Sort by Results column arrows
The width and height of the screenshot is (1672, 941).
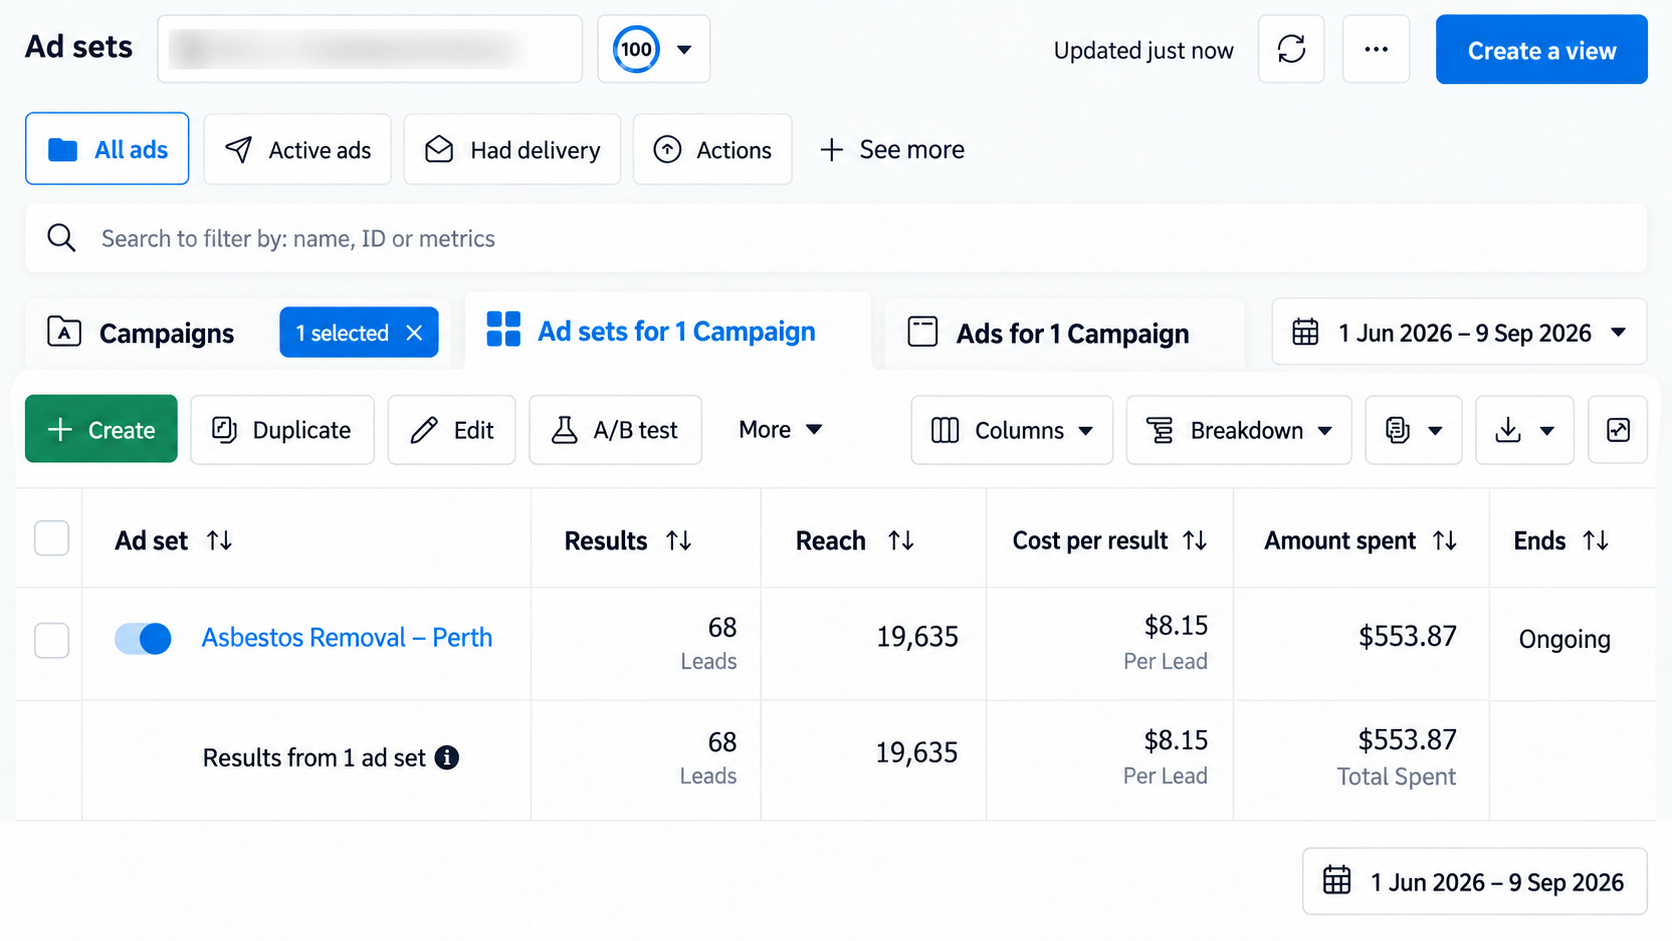[679, 541]
